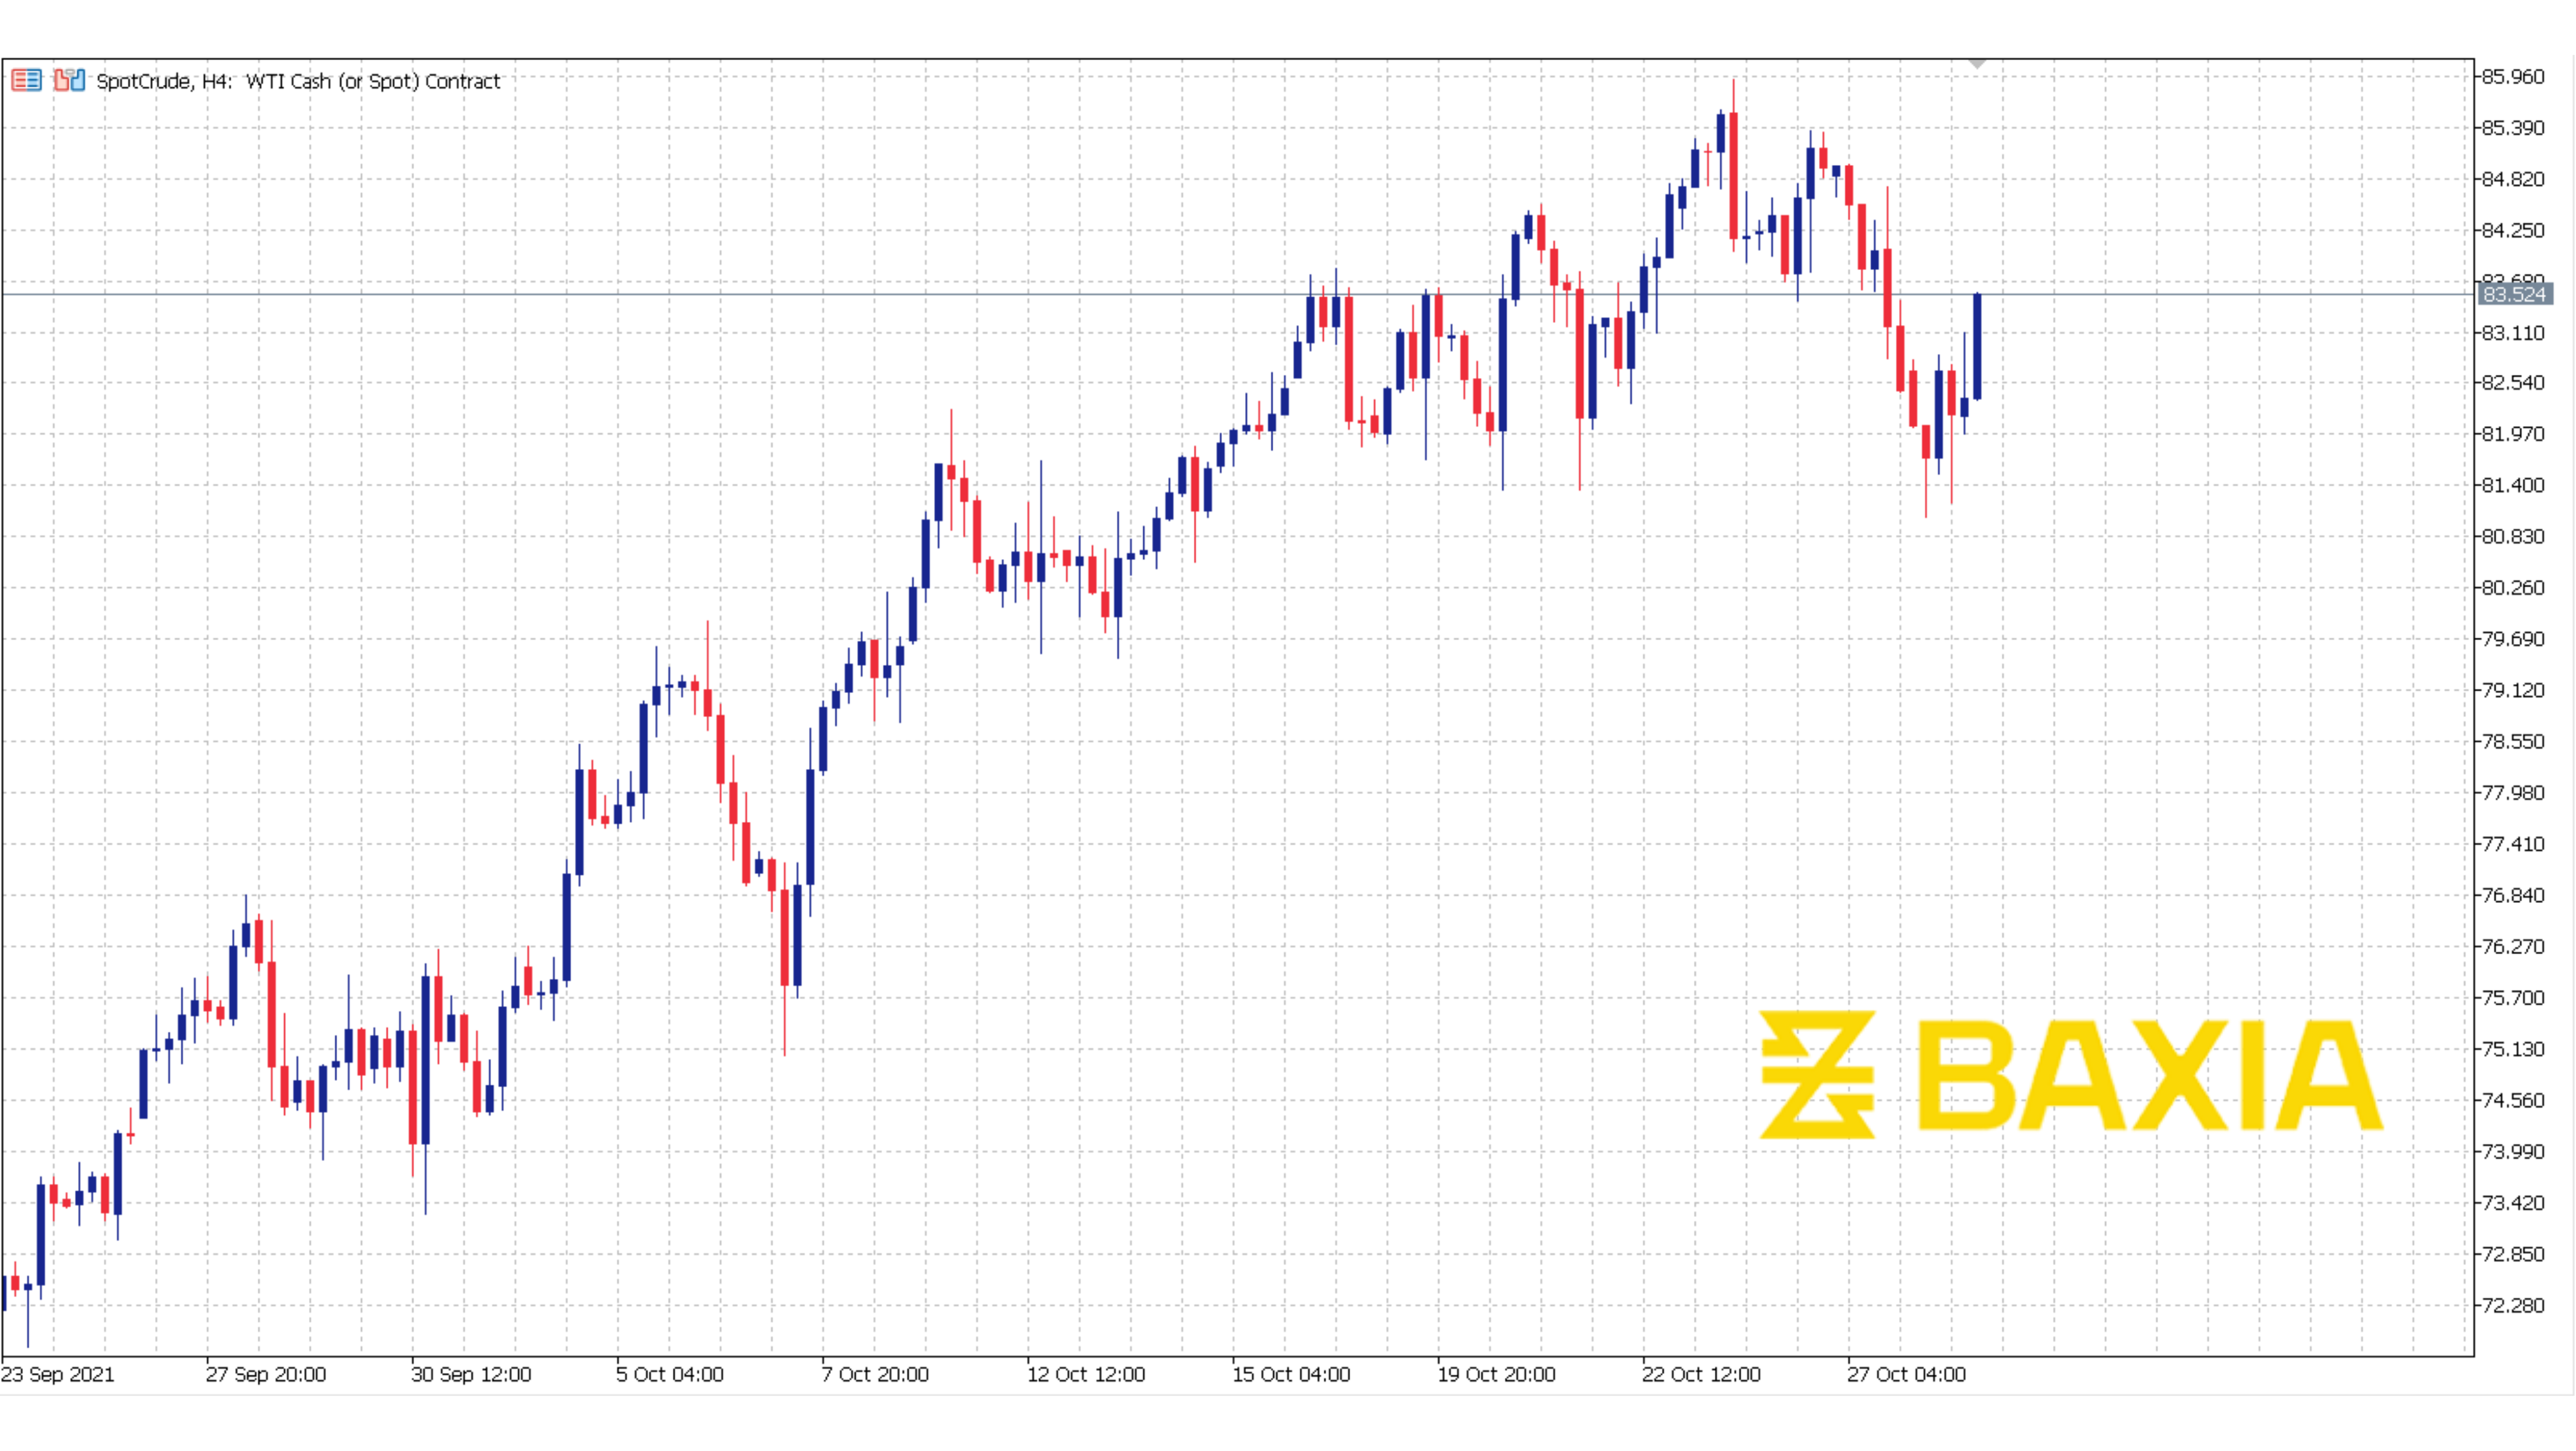The width and height of the screenshot is (2576, 1451).
Task: Click the 81.970 price scale value
Action: point(2513,434)
